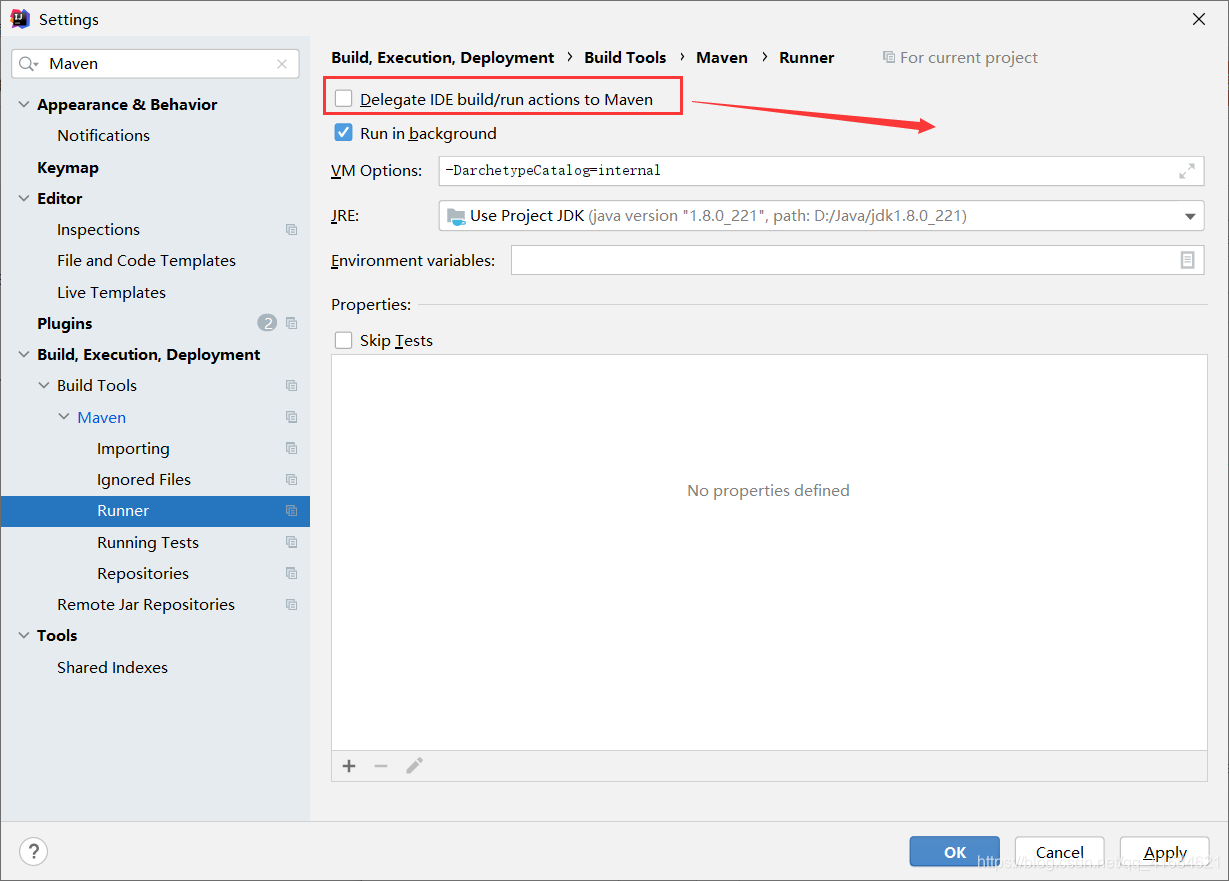This screenshot has width=1229, height=881.
Task: Open Live Templates page
Action: [x=111, y=292]
